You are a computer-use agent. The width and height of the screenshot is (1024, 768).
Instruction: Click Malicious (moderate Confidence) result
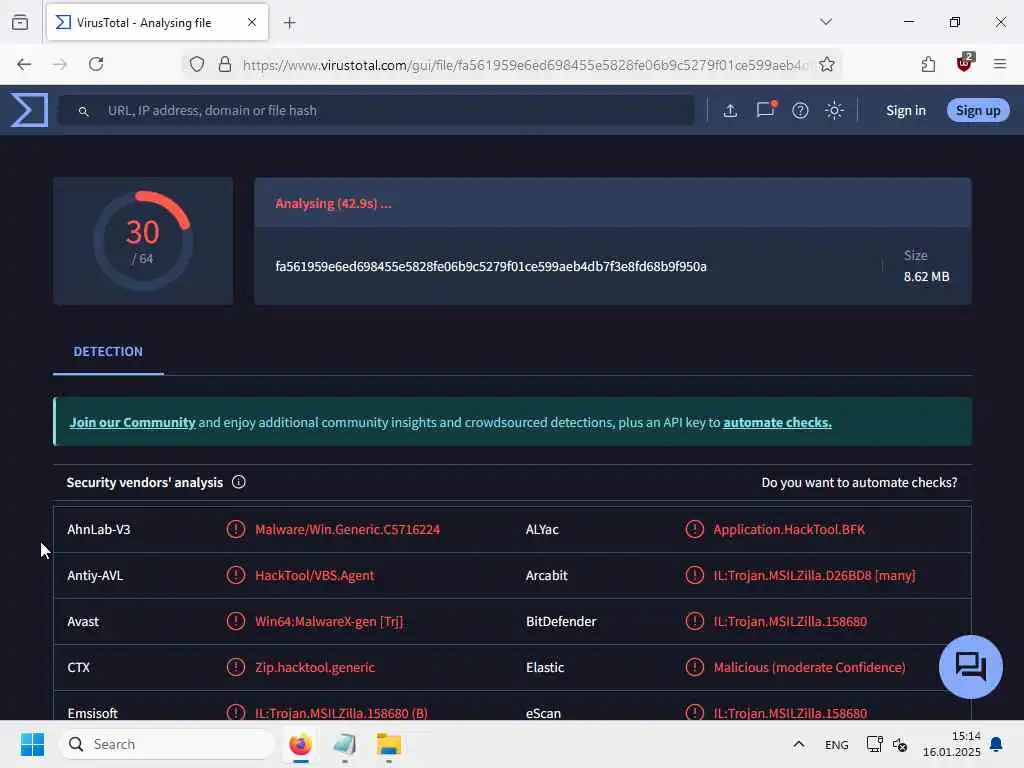[809, 667]
